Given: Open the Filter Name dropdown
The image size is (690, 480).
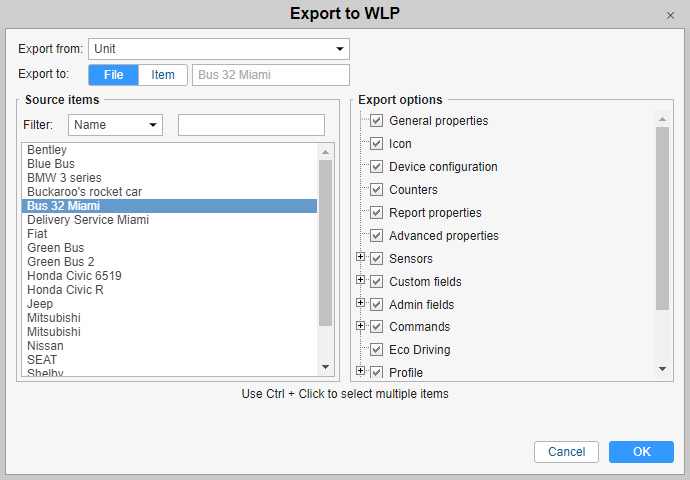Looking at the screenshot, I should click(115, 125).
